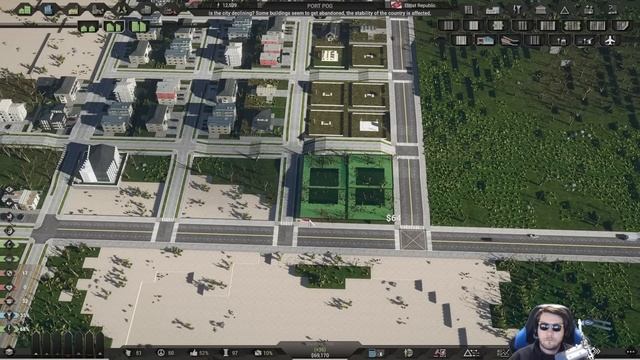Select the ramp or bridge road tool
640x360 pixels.
[x=510, y=40]
